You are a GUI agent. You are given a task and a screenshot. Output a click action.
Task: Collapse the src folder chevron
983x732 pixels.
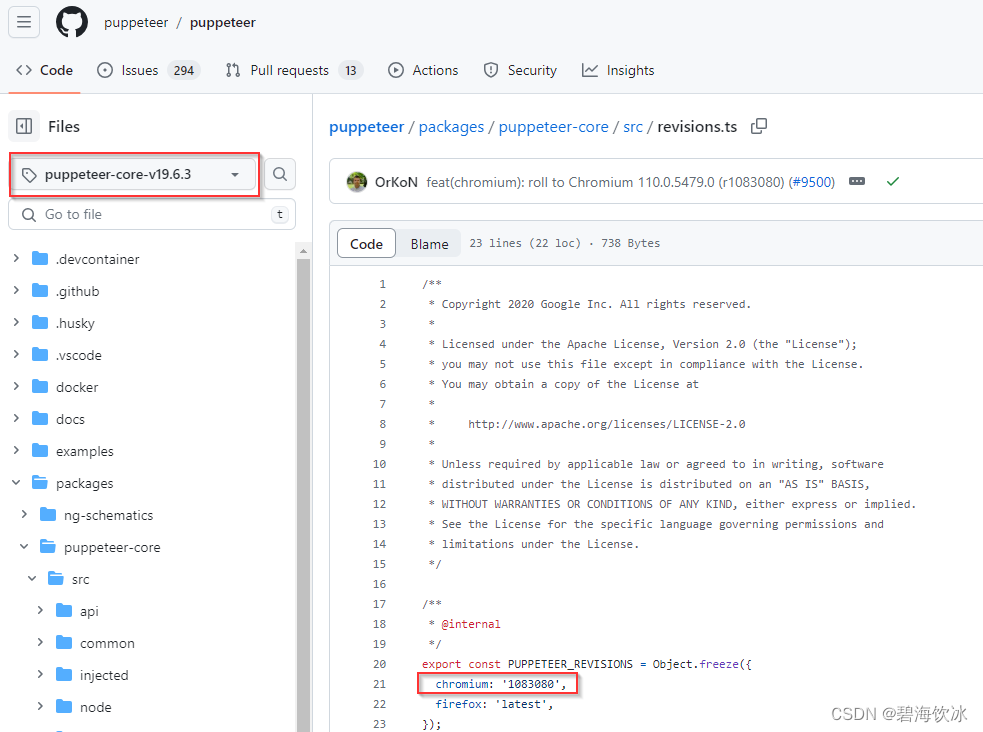[32, 578]
